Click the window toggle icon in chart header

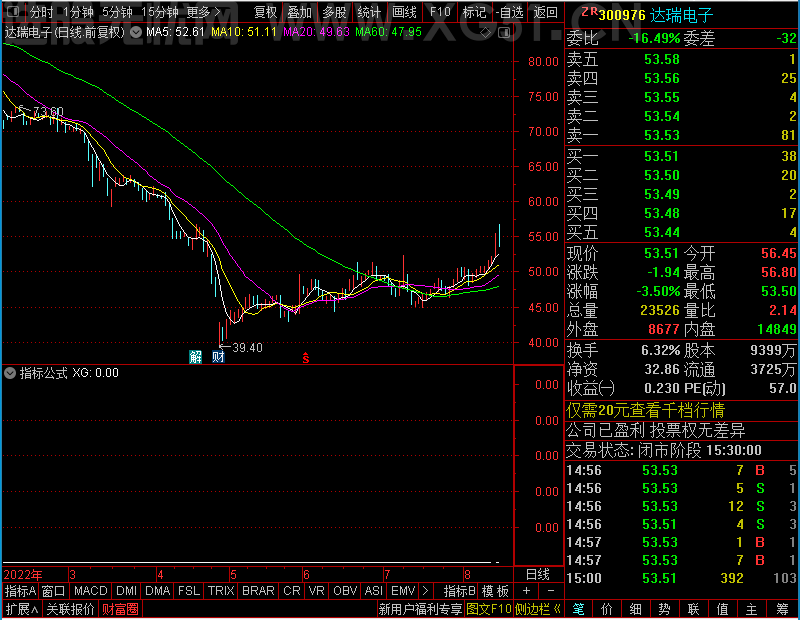(504, 33)
